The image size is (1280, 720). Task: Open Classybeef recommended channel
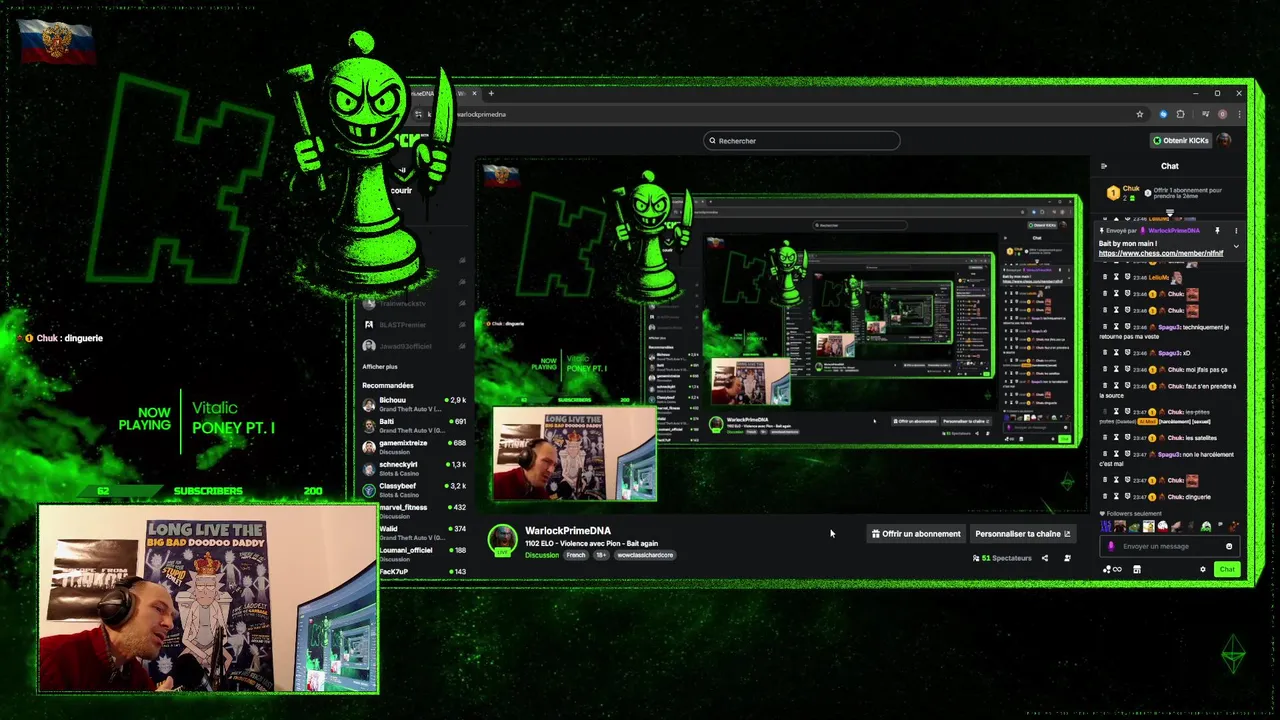415,490
